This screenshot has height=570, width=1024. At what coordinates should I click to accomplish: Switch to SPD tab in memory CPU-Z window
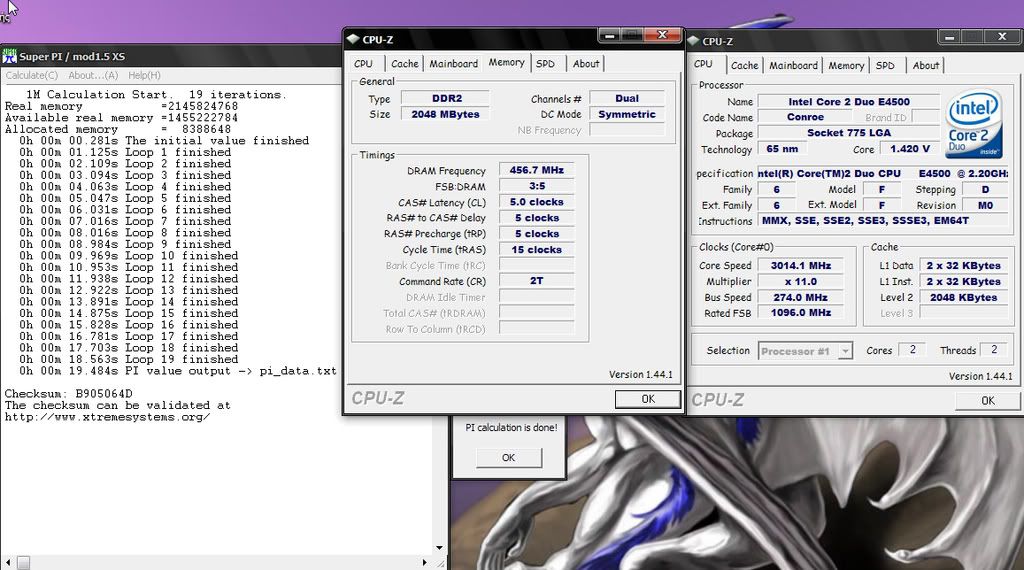pyautogui.click(x=545, y=64)
